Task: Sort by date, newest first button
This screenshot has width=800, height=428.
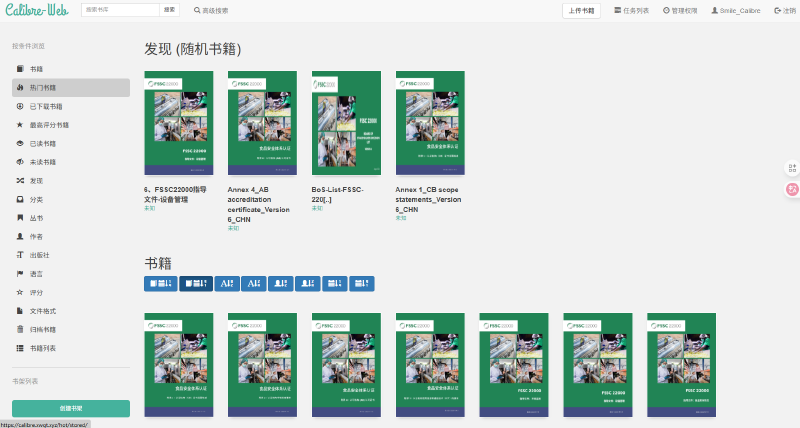Action: [x=161, y=284]
